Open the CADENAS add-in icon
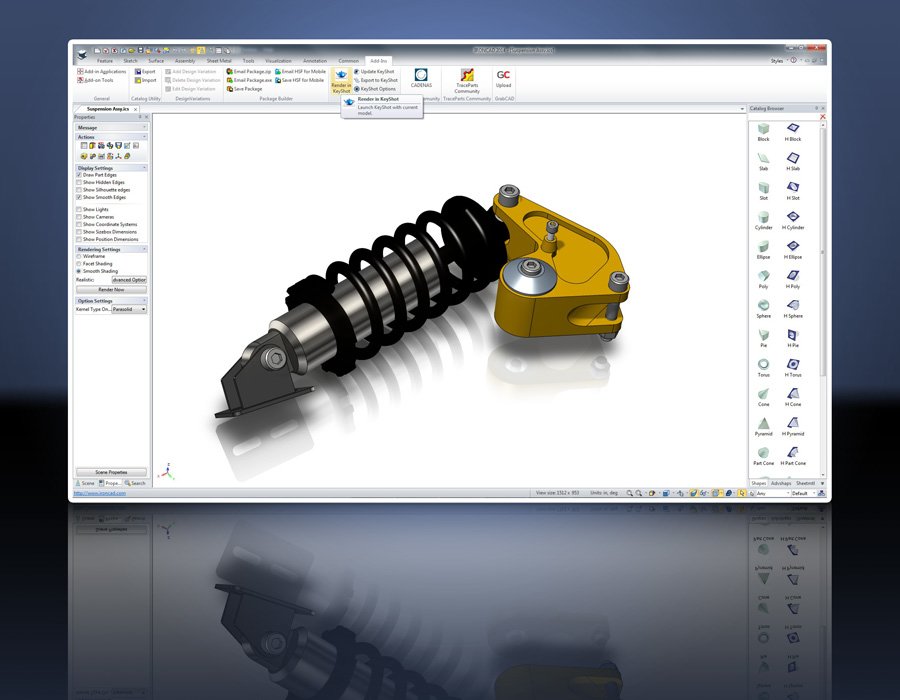Viewport: 900px width, 700px height. tap(421, 78)
